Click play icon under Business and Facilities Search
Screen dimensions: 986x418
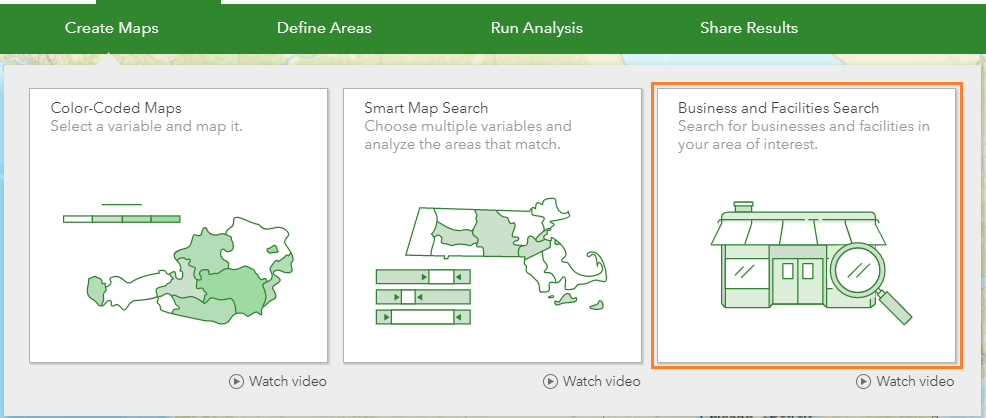864,381
